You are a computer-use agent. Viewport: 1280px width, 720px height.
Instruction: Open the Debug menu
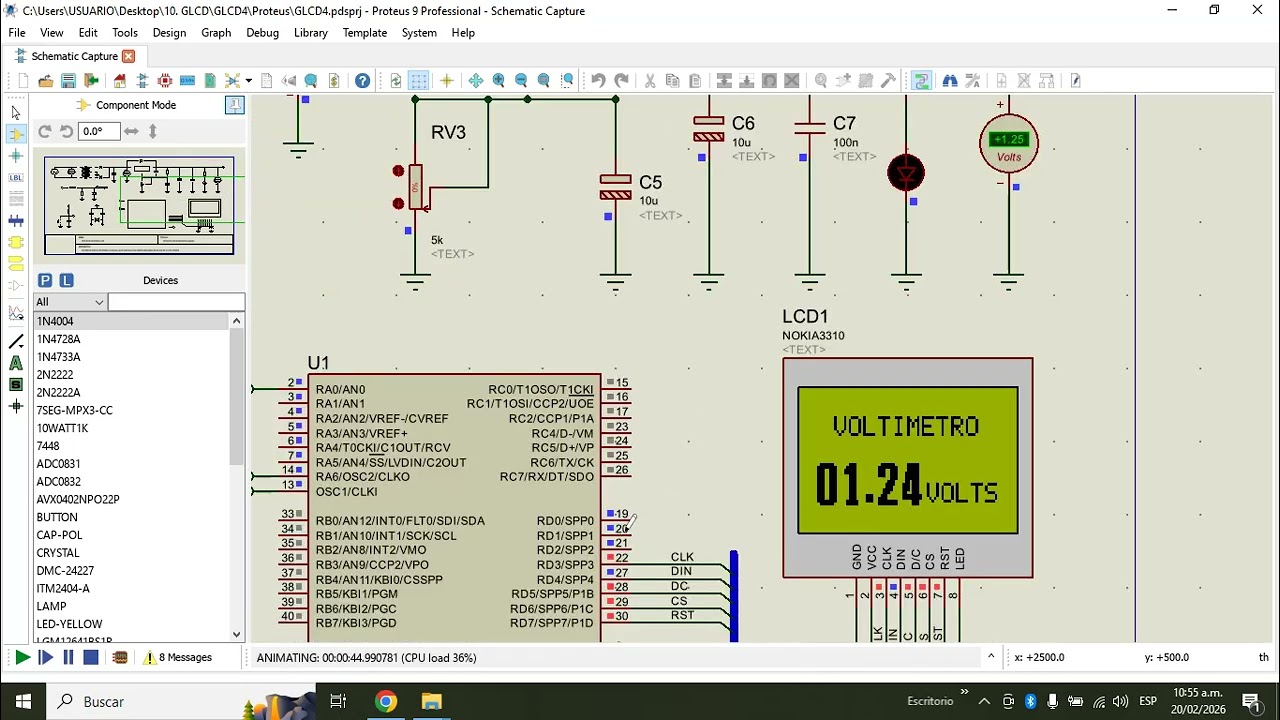262,33
